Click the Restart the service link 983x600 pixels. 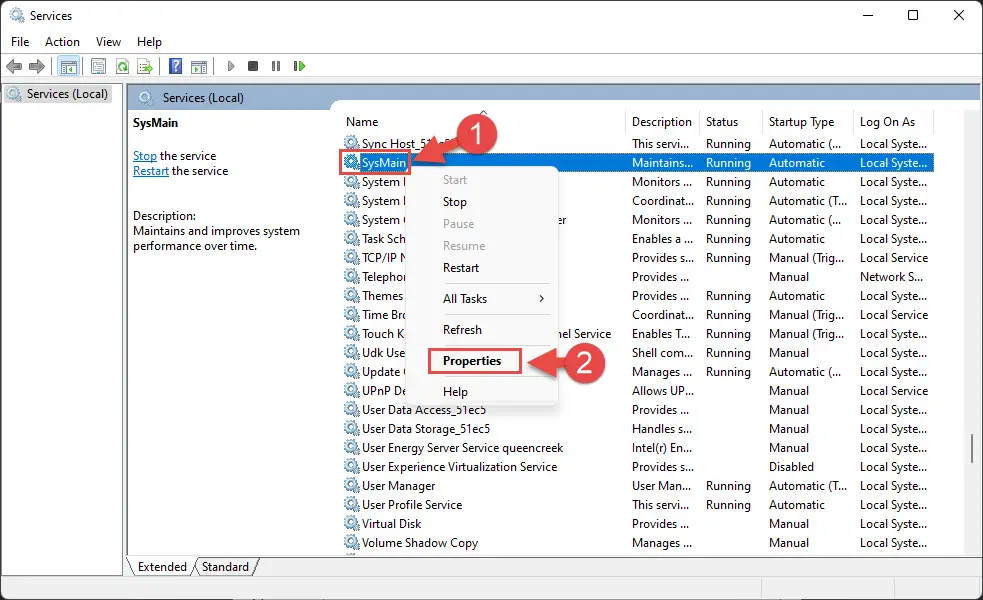[x=150, y=171]
